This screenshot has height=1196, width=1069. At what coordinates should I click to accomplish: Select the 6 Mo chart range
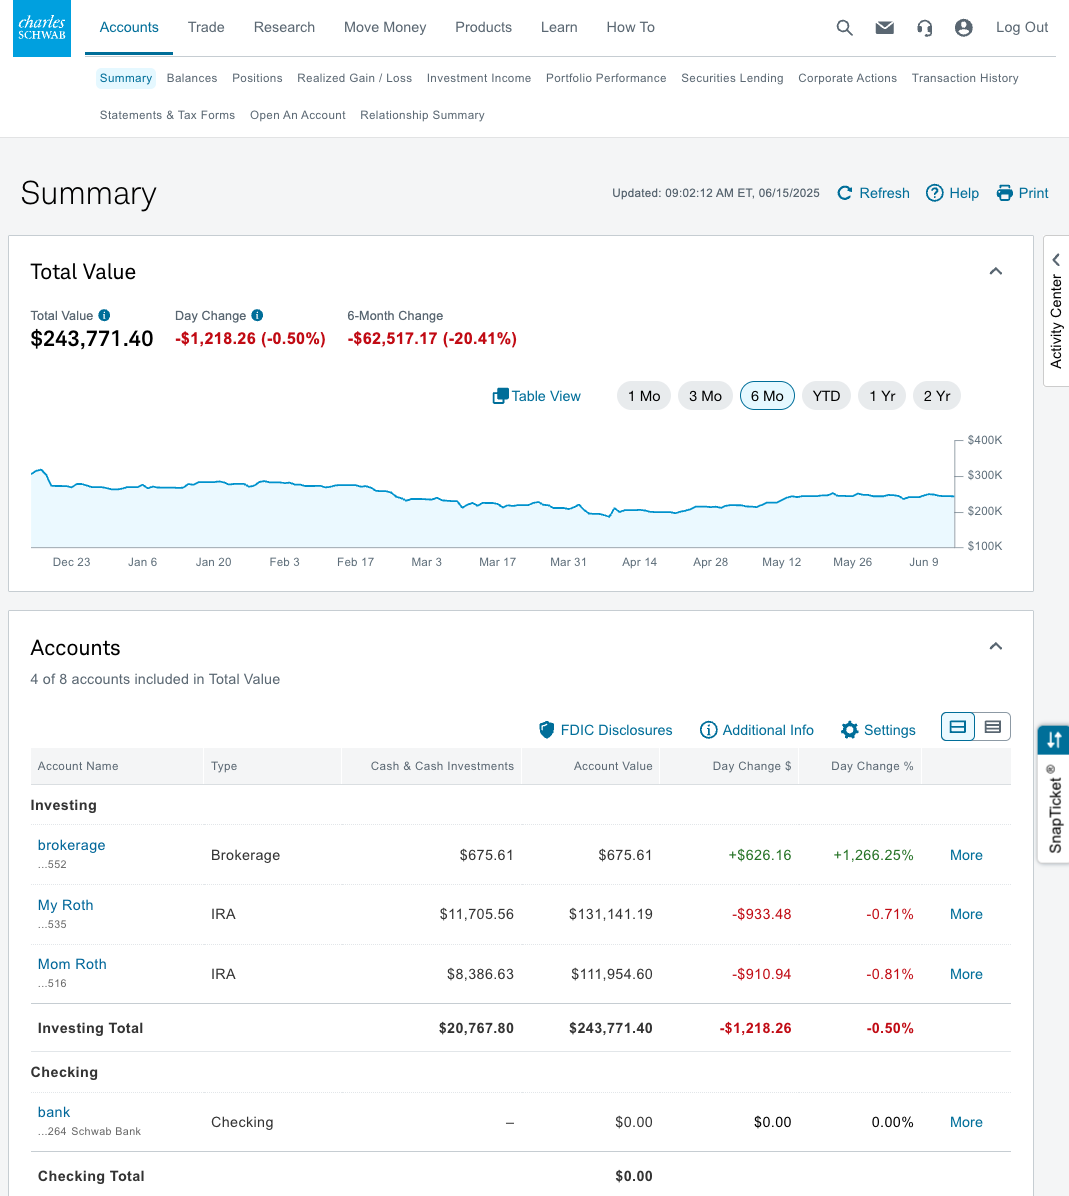click(x=767, y=396)
